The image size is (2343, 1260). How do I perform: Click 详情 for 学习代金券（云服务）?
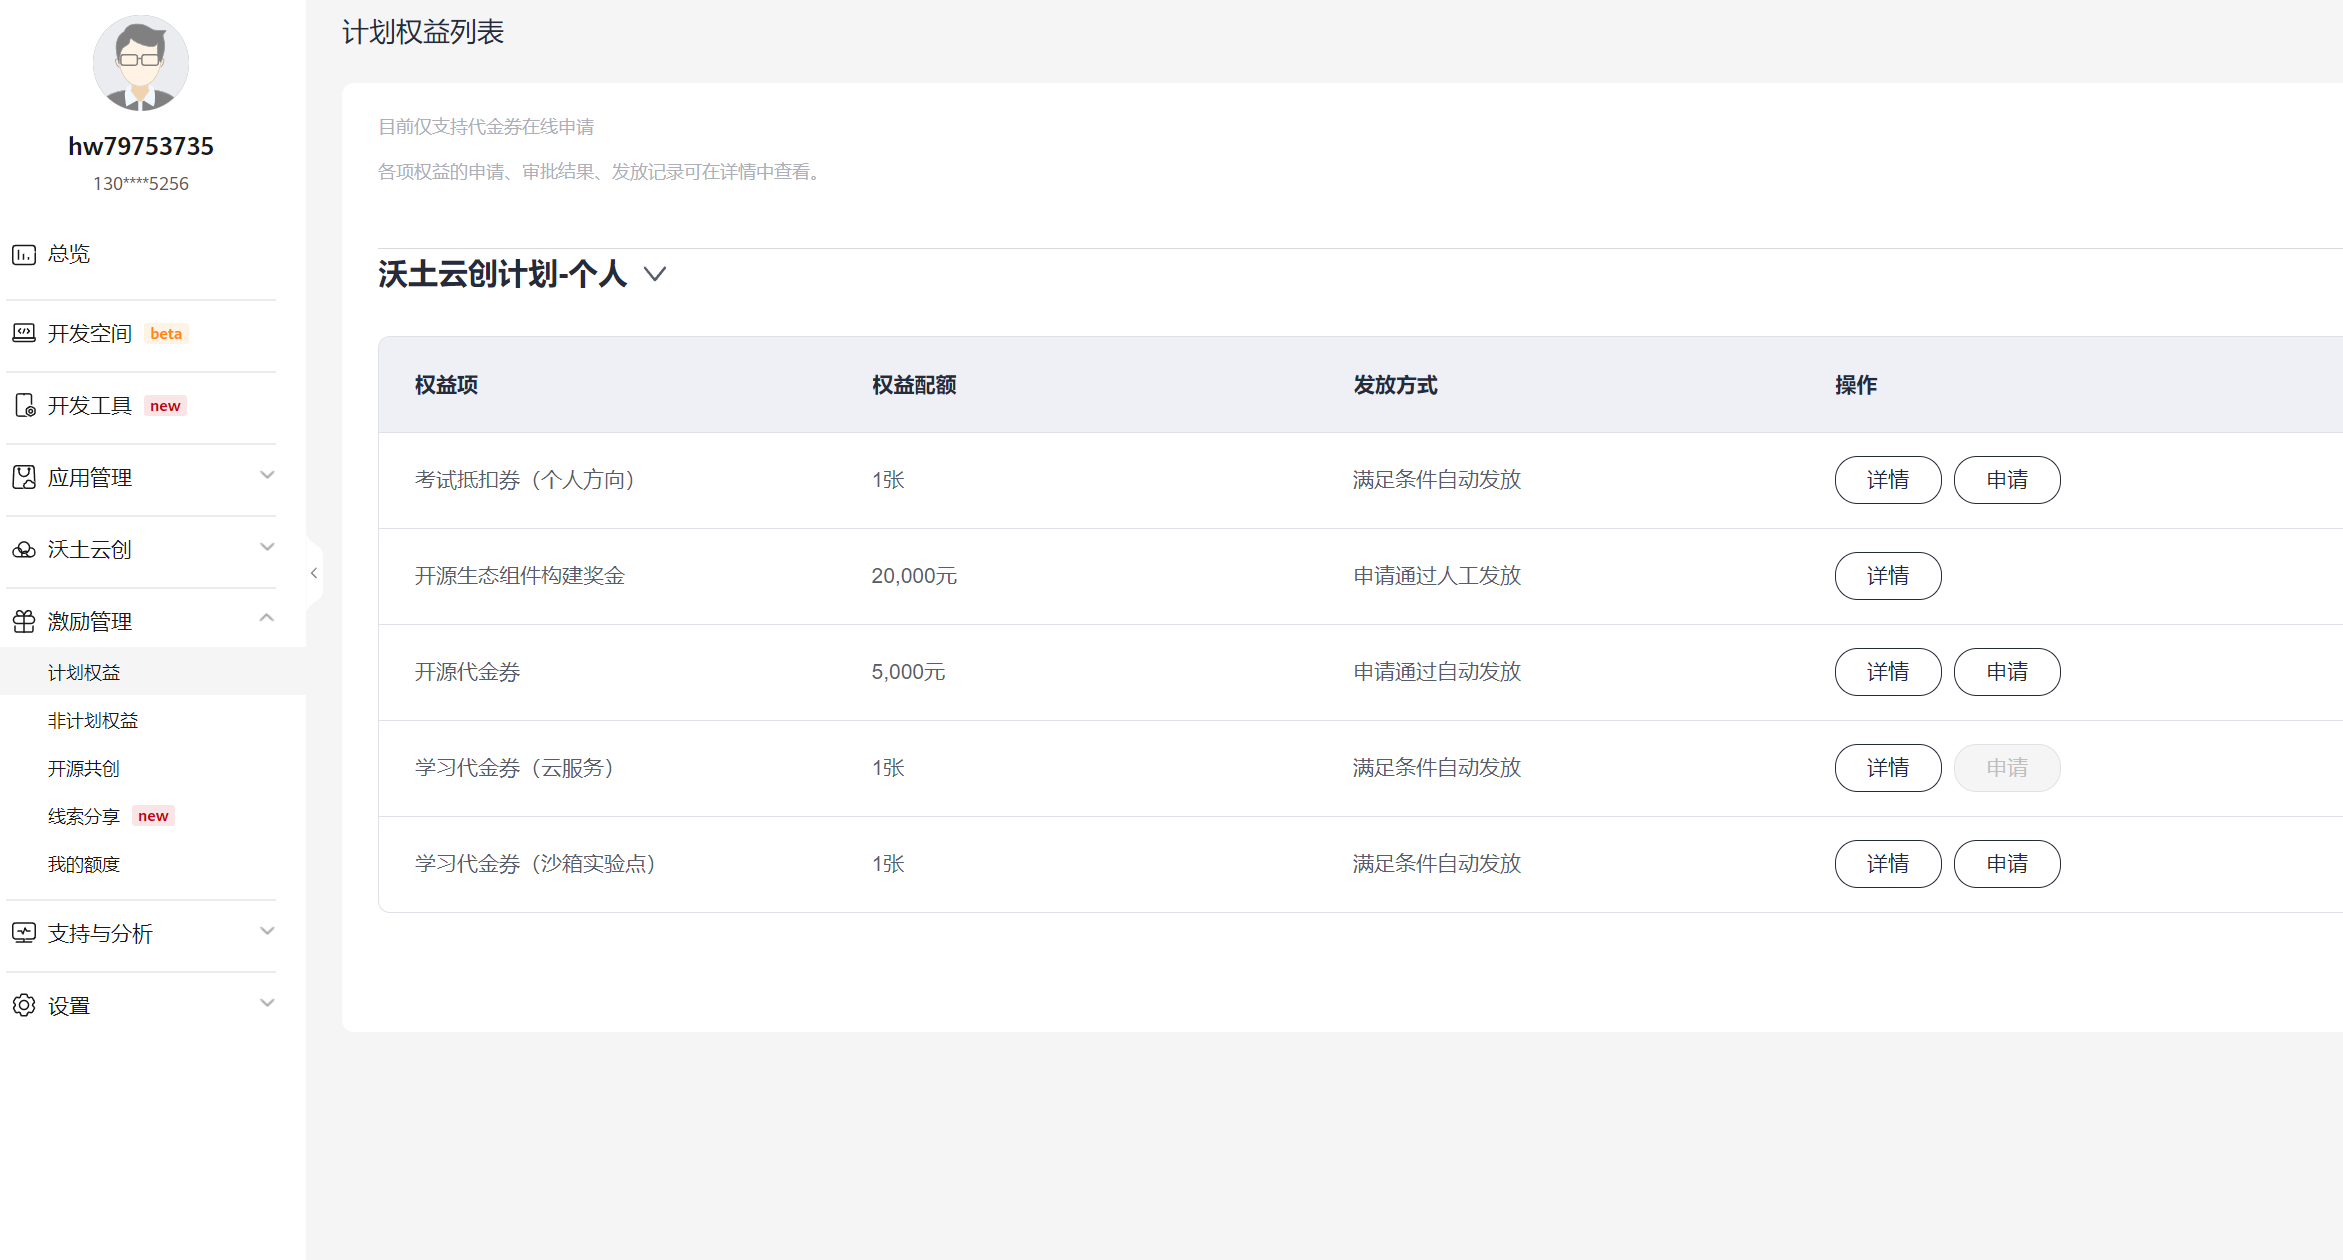[1888, 768]
